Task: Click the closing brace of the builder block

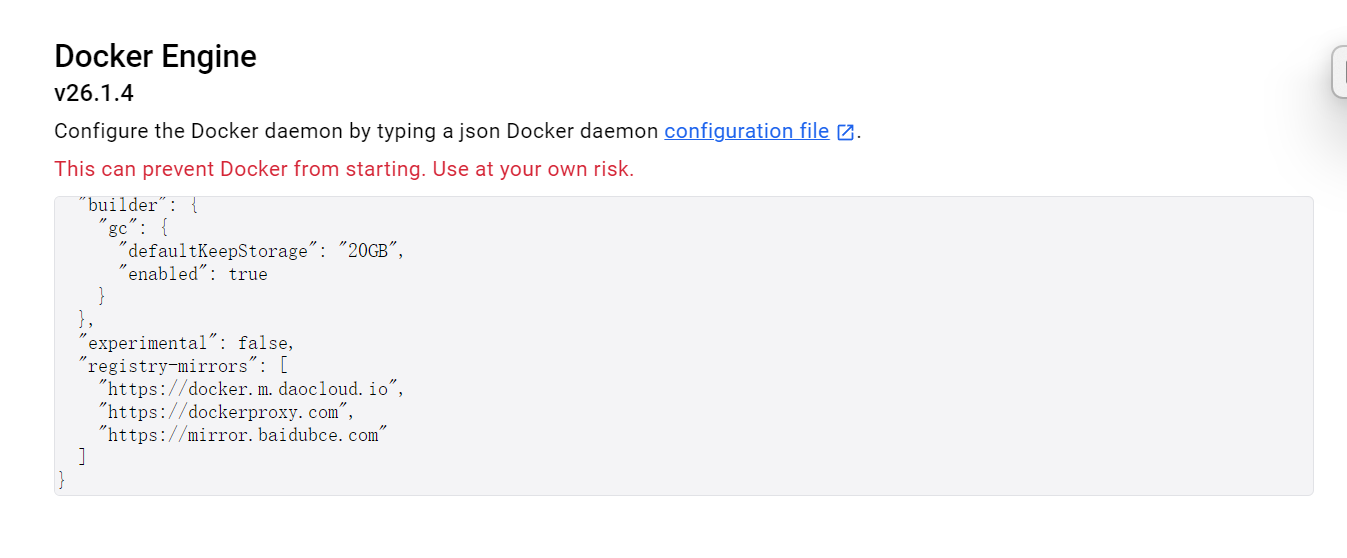Action: click(85, 320)
